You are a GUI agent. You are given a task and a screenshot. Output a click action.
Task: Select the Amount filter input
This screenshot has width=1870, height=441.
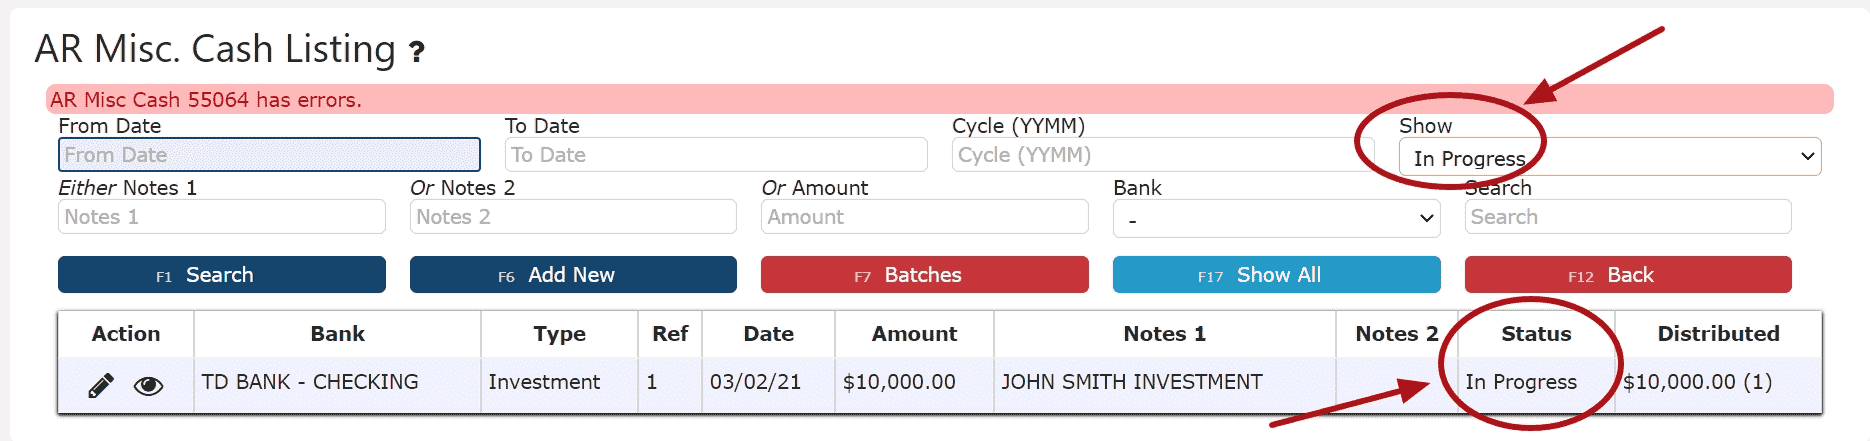(925, 217)
